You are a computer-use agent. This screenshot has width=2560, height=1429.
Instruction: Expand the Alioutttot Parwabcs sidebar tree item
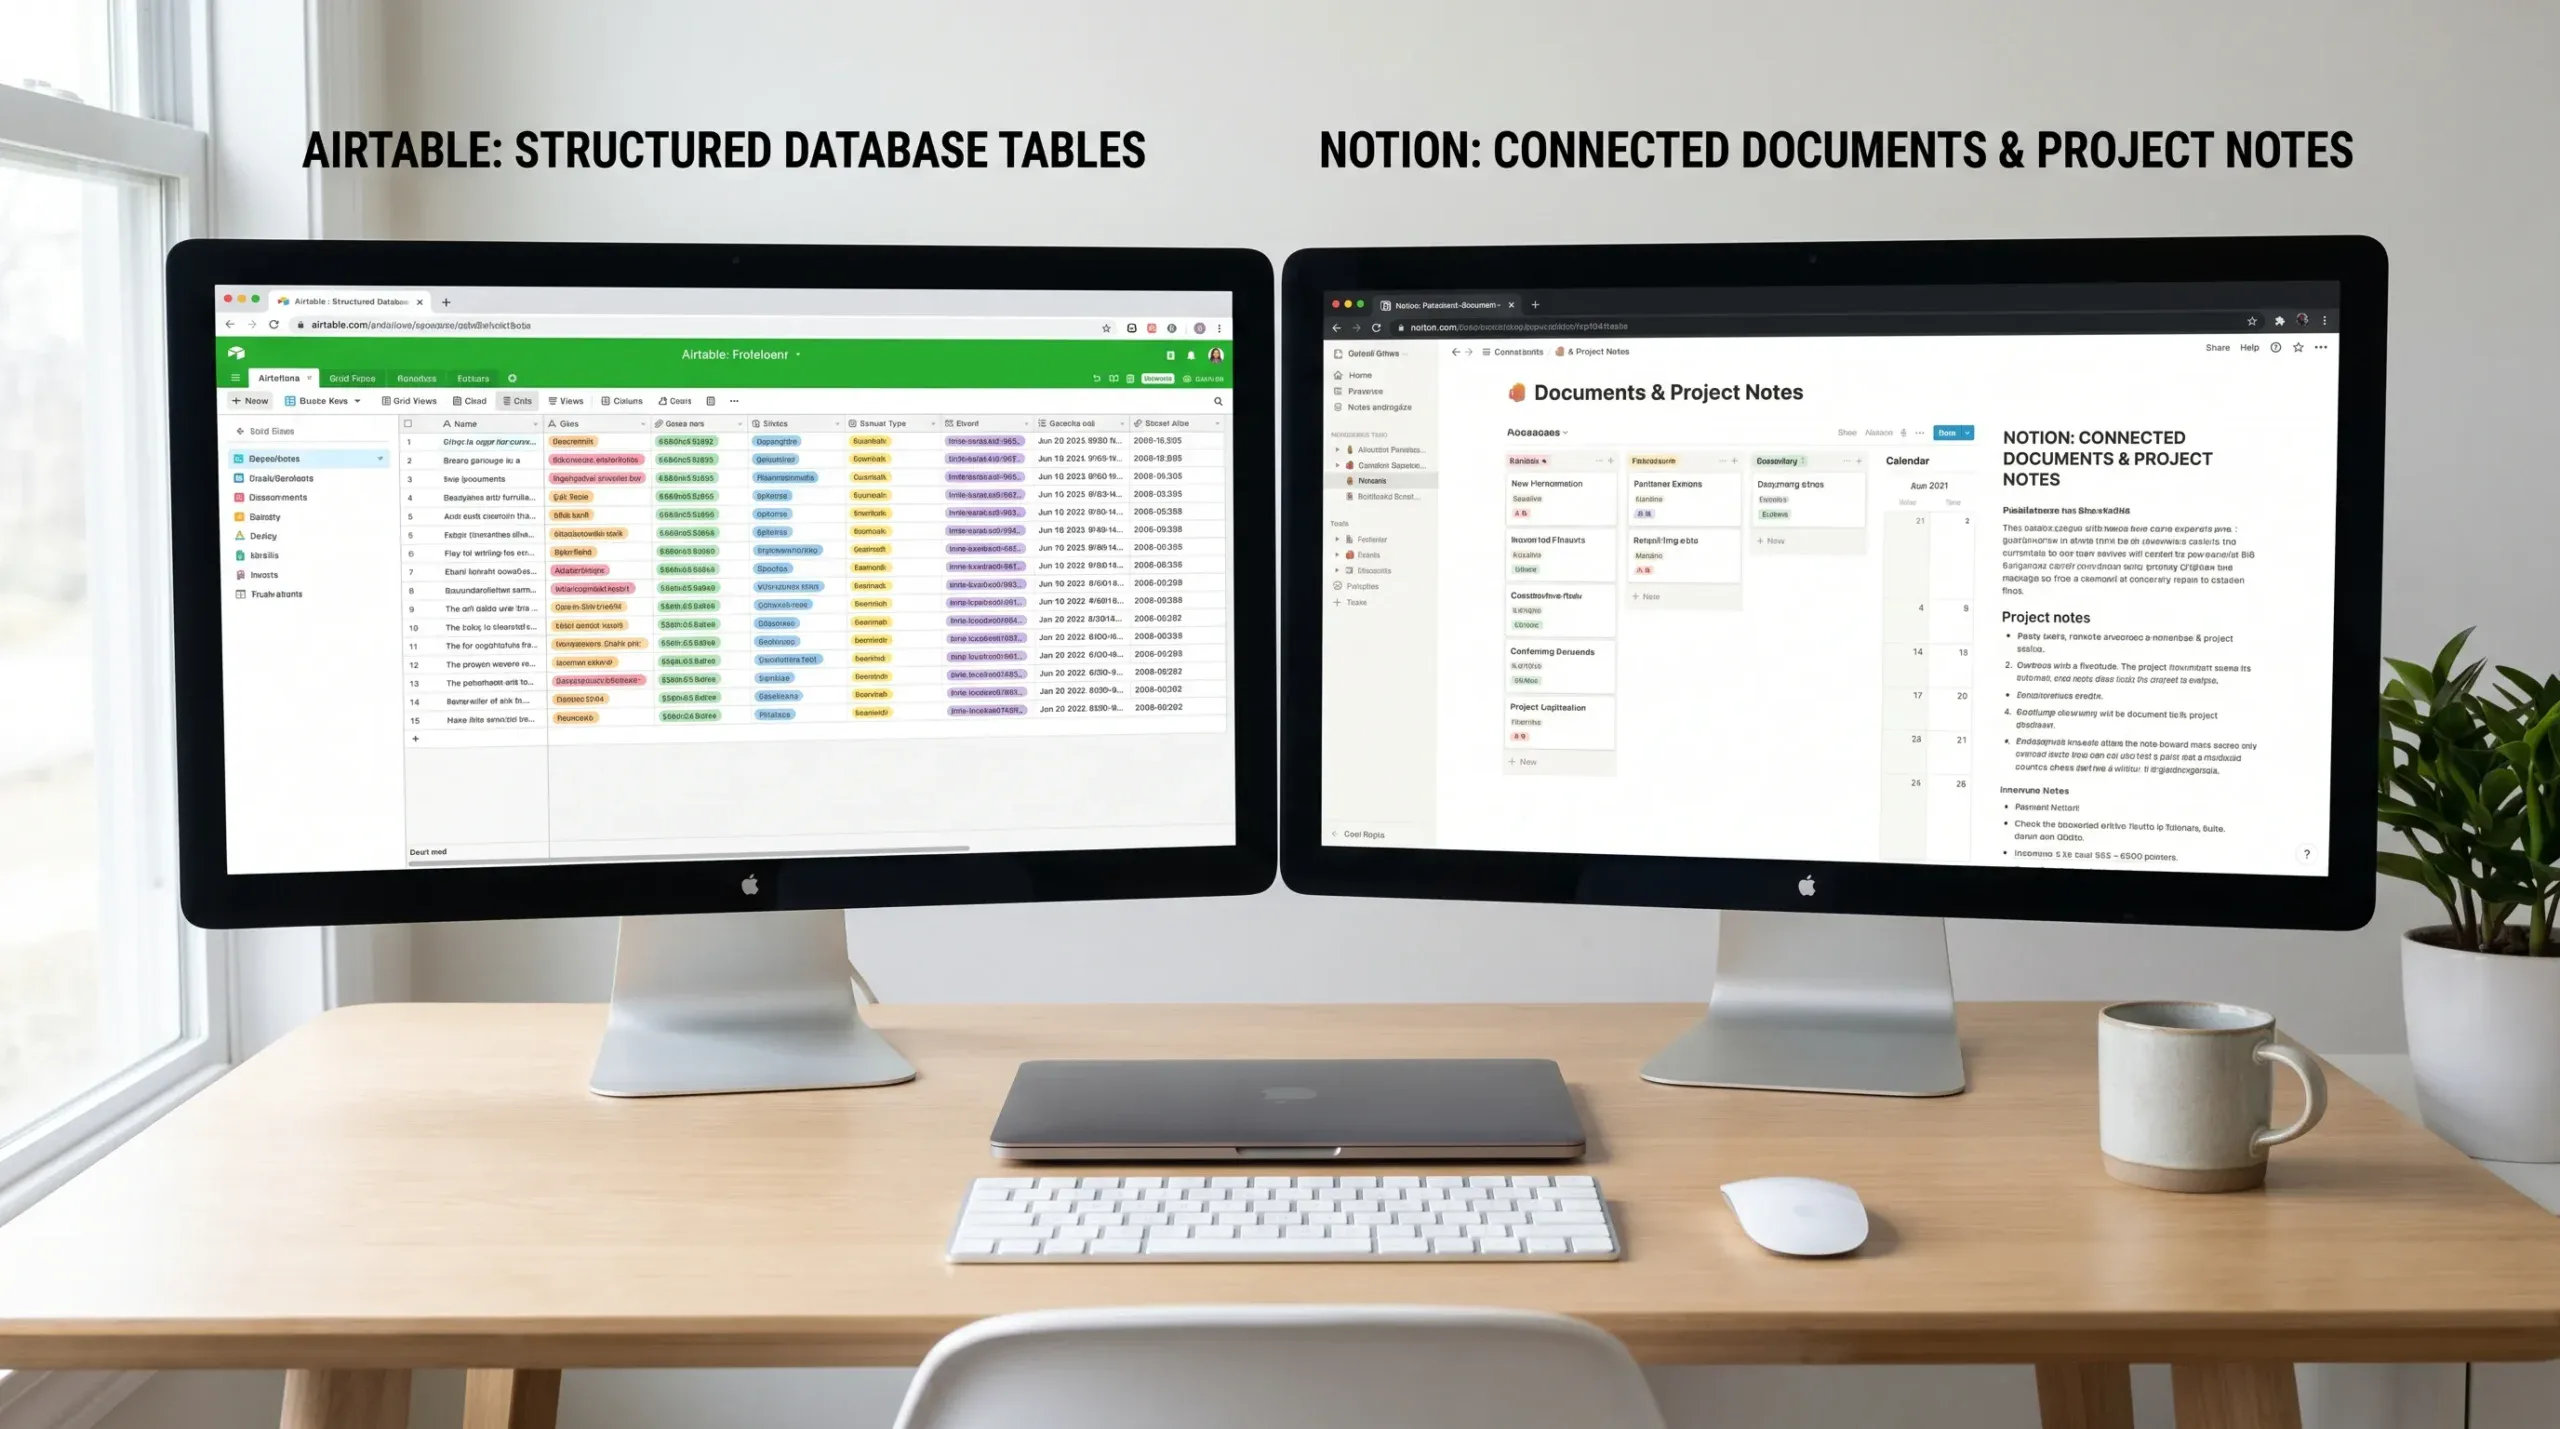click(1337, 450)
